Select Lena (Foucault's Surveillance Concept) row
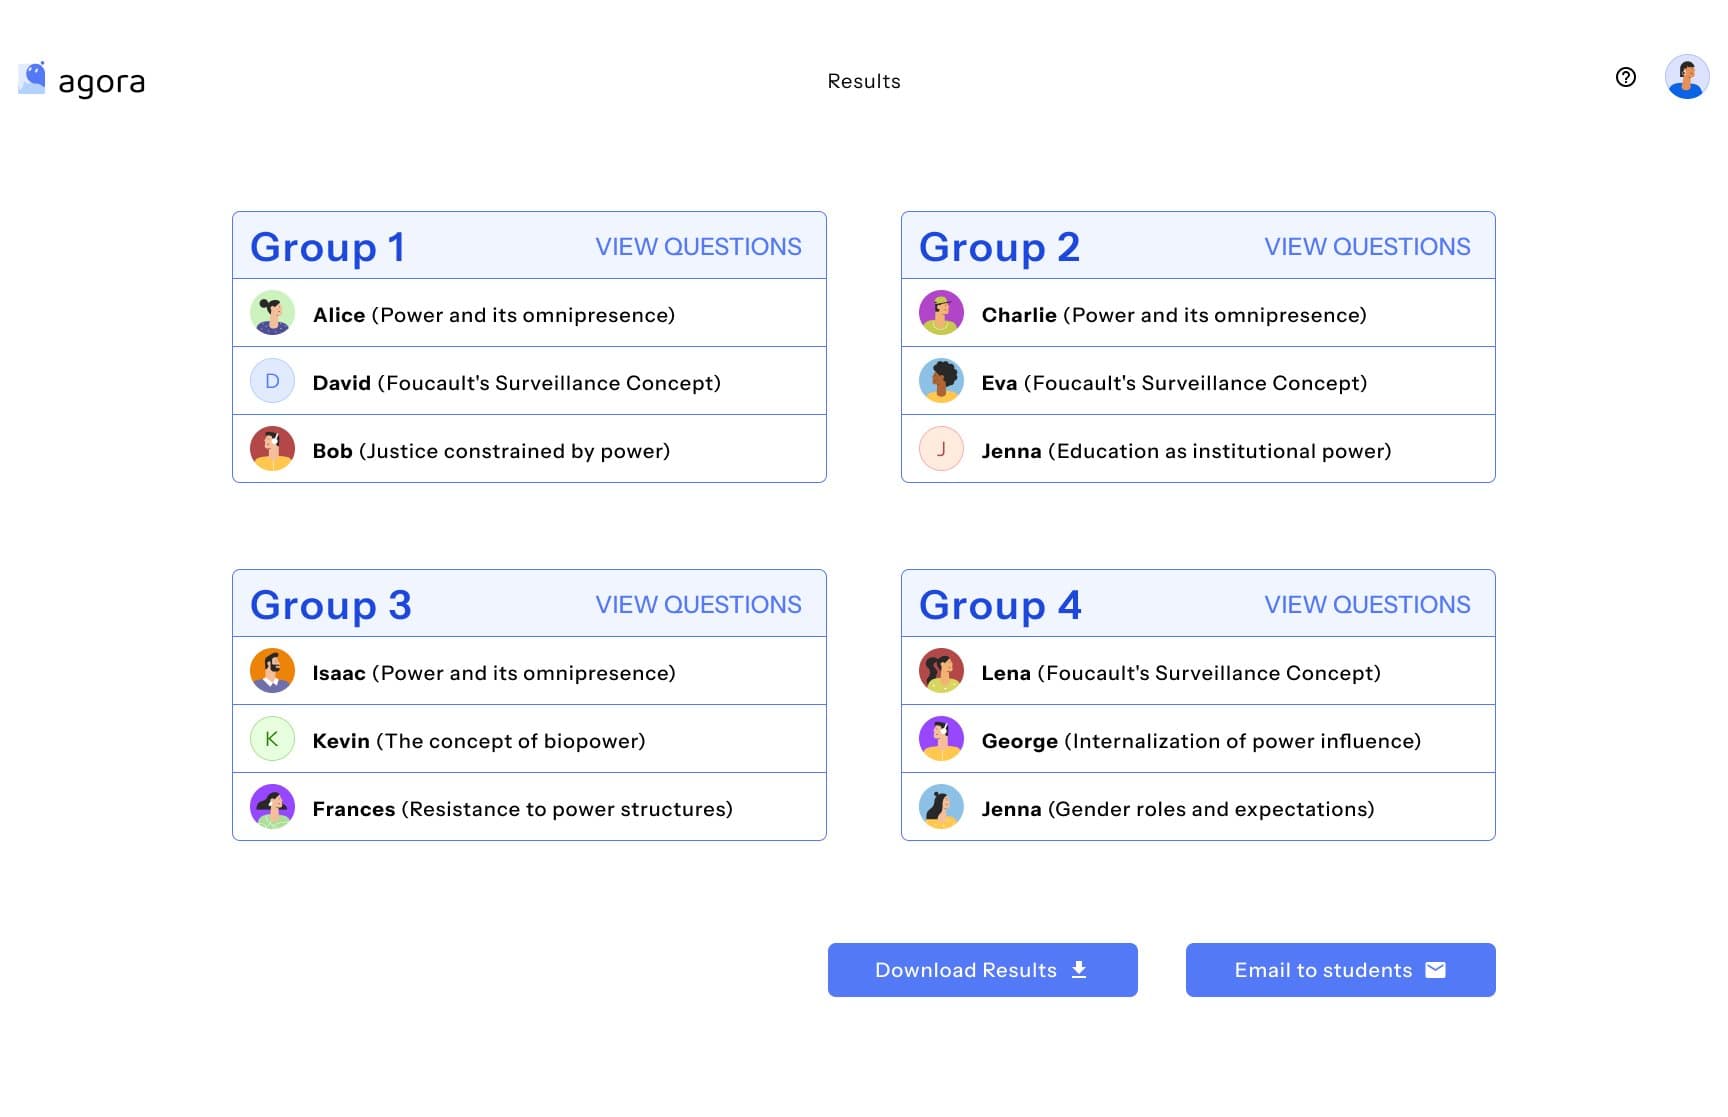 click(1198, 671)
